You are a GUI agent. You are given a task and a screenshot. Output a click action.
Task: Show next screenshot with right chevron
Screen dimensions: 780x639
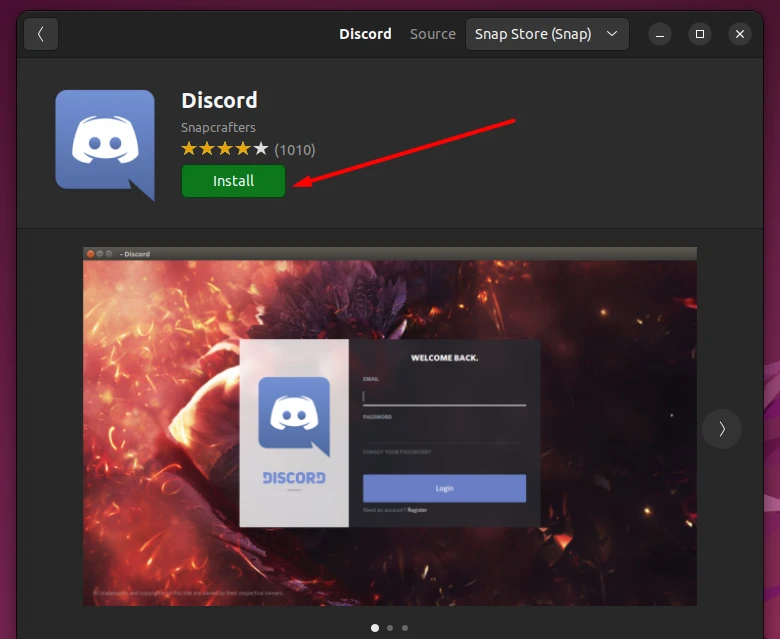[x=721, y=429]
